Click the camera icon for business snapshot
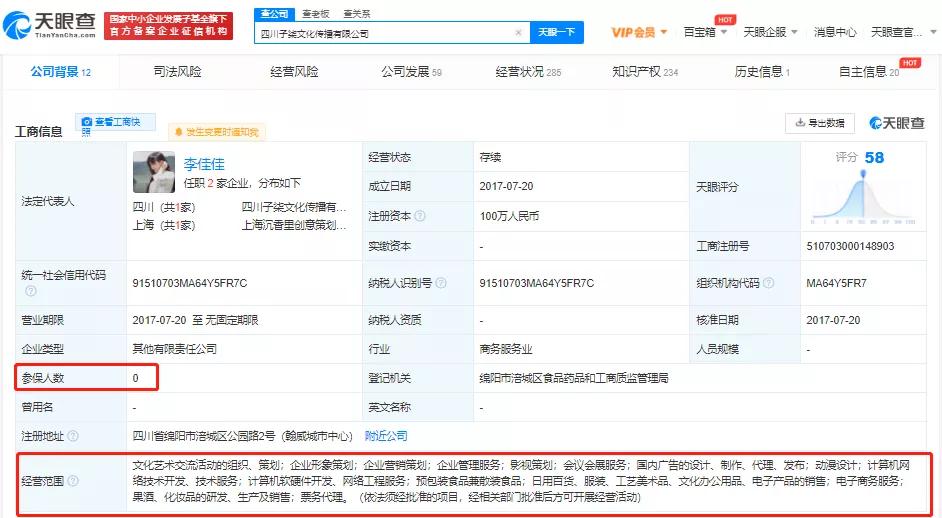The height and width of the screenshot is (518, 942). [87, 122]
